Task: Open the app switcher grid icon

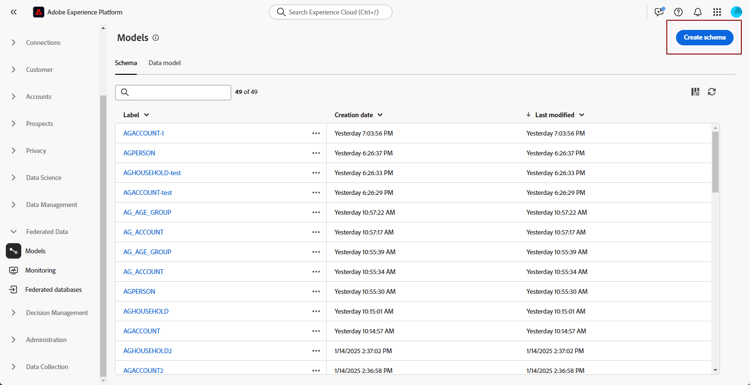Action: click(717, 12)
